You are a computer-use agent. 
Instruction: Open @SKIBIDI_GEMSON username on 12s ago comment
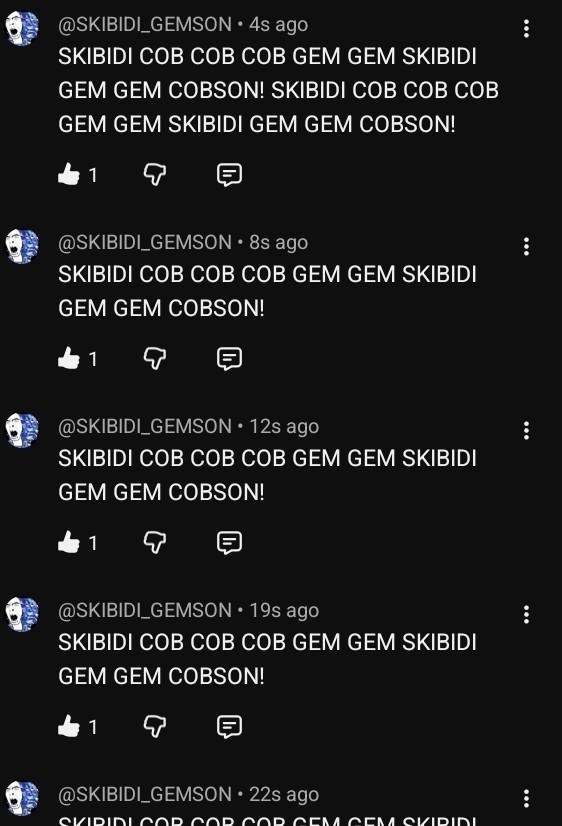coord(145,426)
